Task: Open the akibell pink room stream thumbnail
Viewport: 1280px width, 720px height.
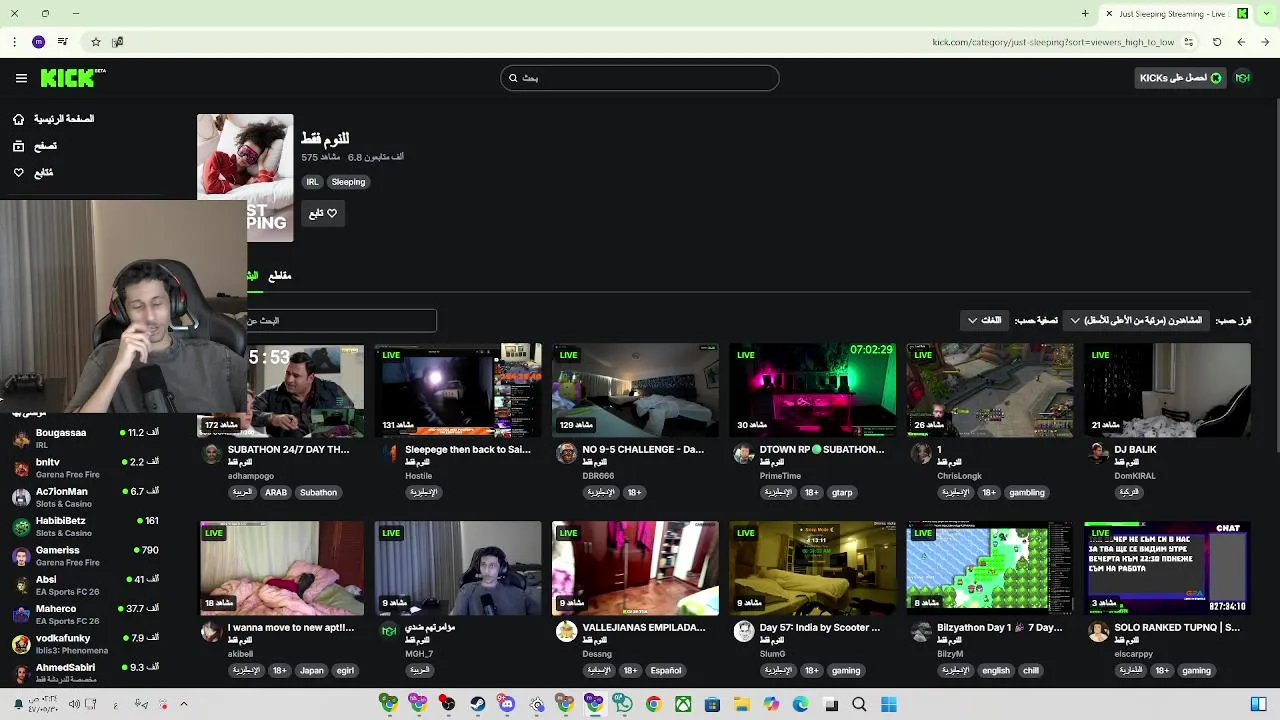Action: (281, 568)
